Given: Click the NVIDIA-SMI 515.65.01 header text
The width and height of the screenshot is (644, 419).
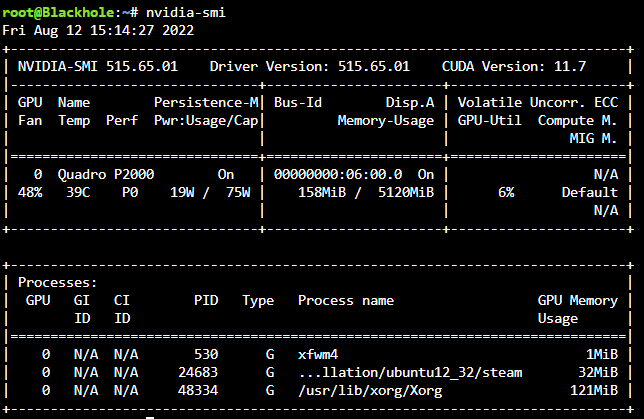Looking at the screenshot, I should coord(98,67).
